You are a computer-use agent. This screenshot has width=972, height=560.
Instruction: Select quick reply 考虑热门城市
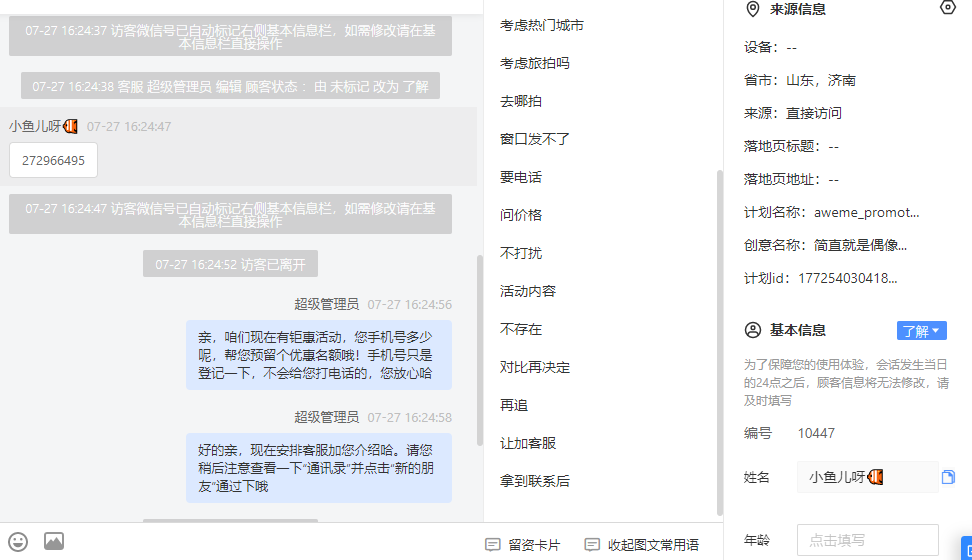tap(542, 25)
